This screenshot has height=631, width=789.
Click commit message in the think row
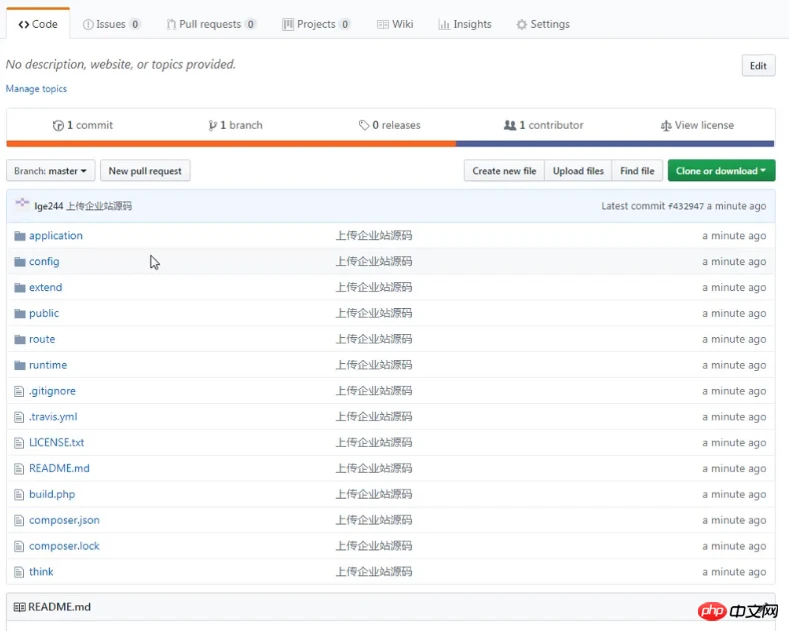(x=374, y=572)
